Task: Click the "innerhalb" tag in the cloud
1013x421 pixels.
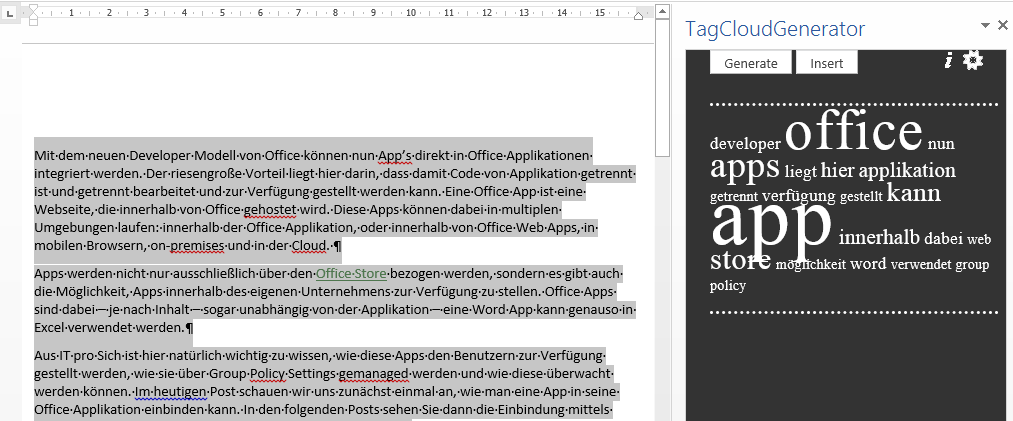Action: coord(878,238)
